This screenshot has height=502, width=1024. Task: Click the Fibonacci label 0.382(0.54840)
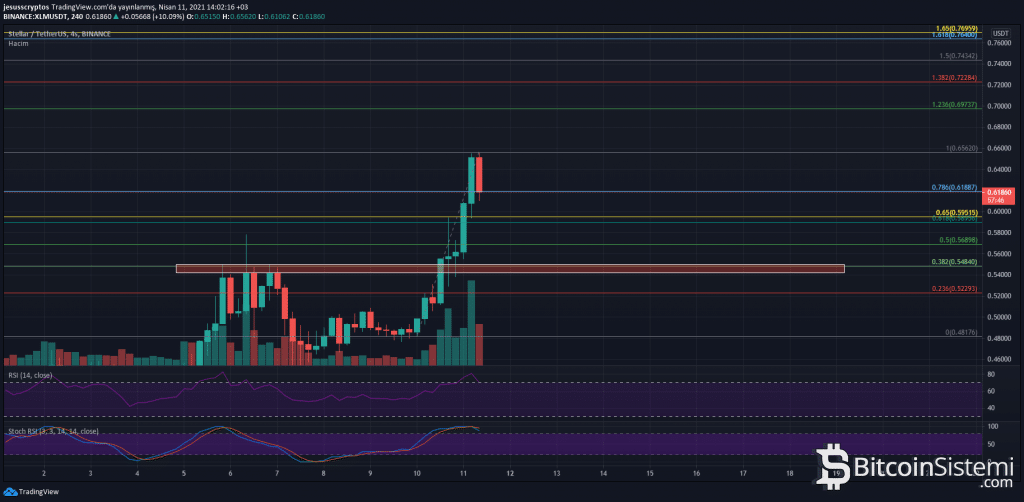[x=954, y=261]
